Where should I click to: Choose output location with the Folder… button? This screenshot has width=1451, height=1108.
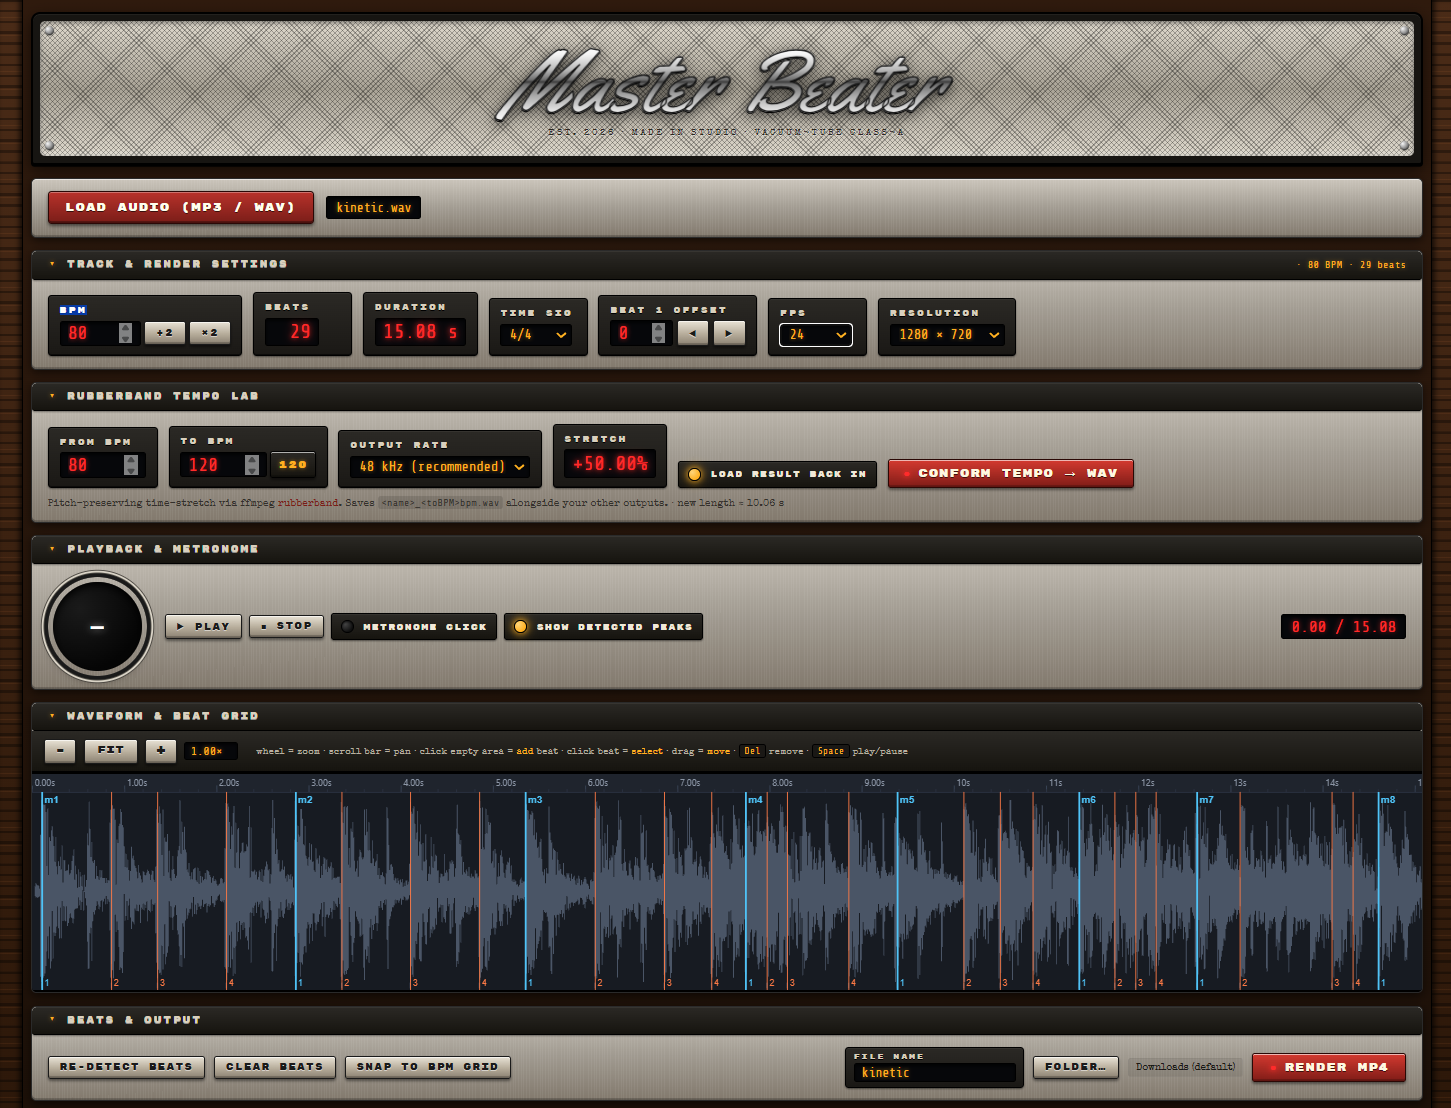coord(1076,1067)
